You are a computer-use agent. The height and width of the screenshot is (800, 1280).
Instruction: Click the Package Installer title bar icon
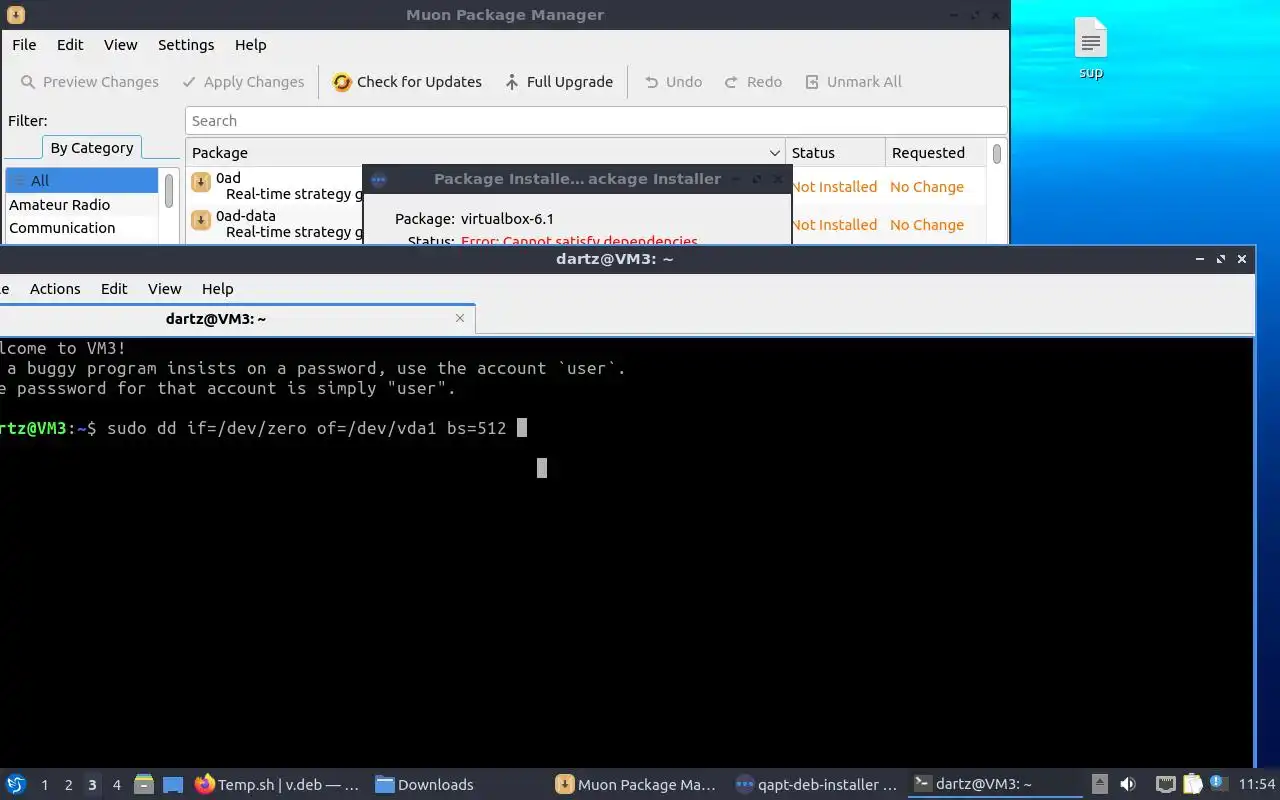pos(378,180)
